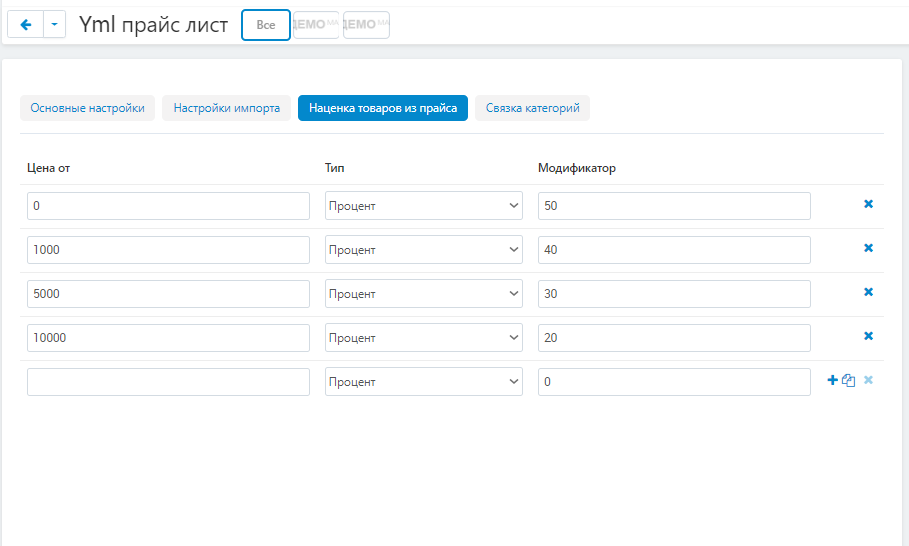Click the empty Цена от field
The height and width of the screenshot is (546, 909).
168,382
